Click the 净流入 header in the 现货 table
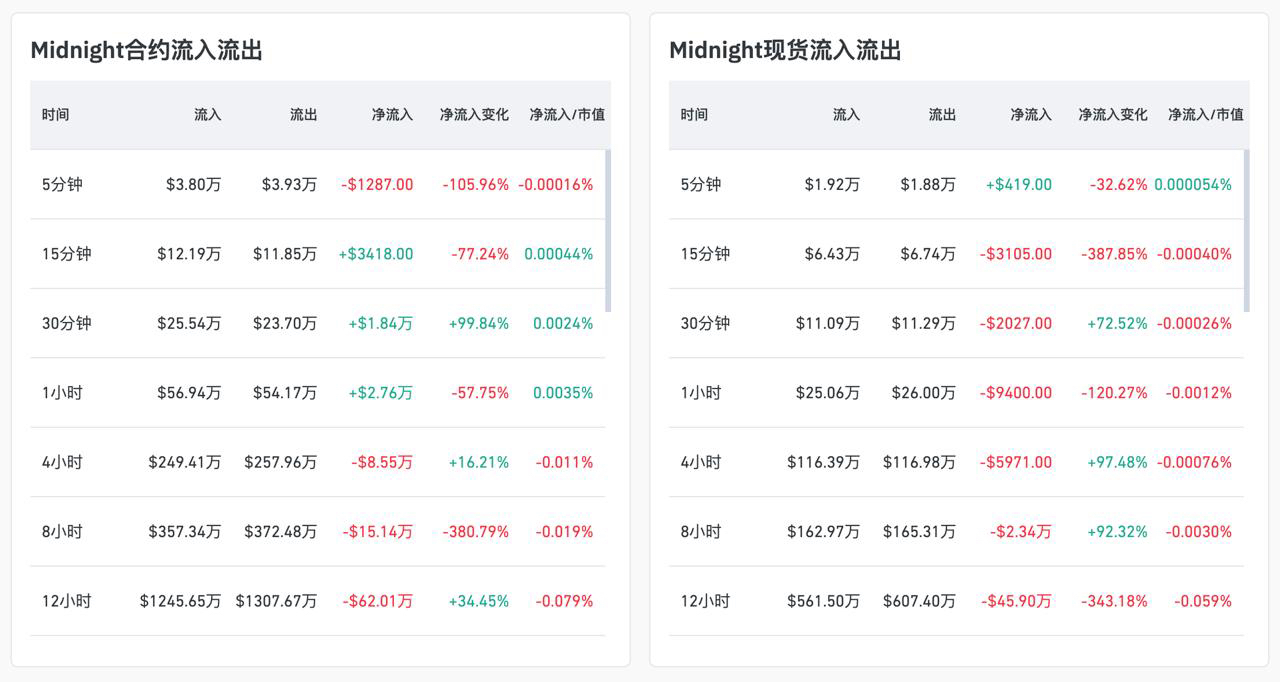Screen dimensions: 1280x682 point(1030,115)
